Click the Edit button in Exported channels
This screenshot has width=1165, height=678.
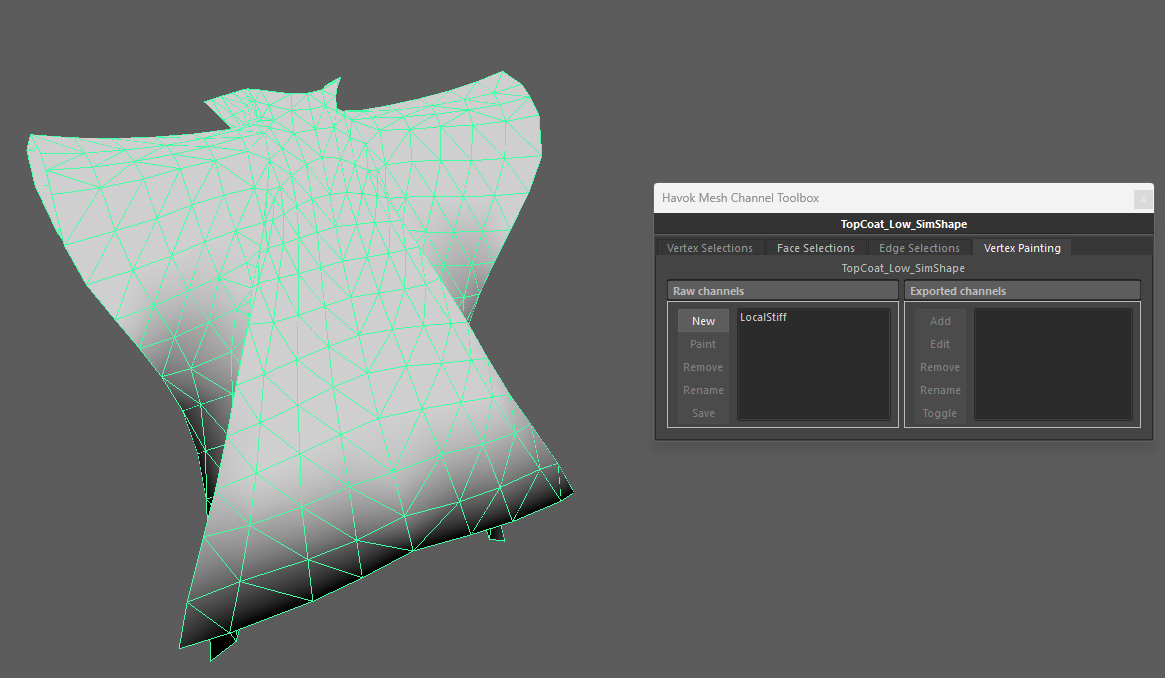[940, 344]
